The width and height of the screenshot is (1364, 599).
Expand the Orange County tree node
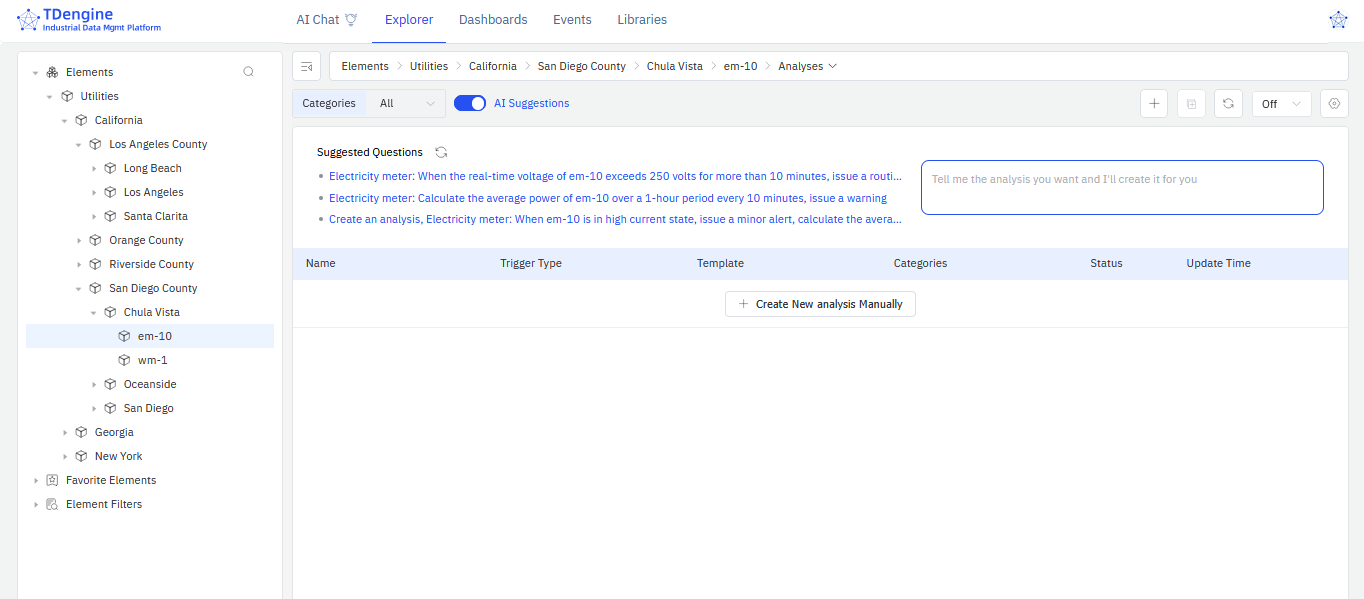[80, 240]
